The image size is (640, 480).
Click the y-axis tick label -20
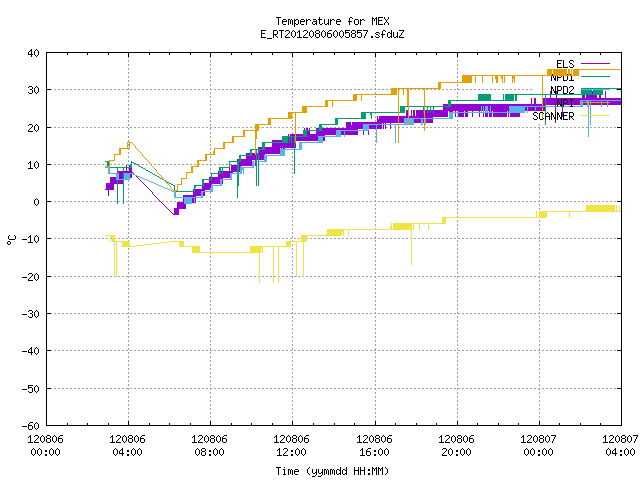31,277
